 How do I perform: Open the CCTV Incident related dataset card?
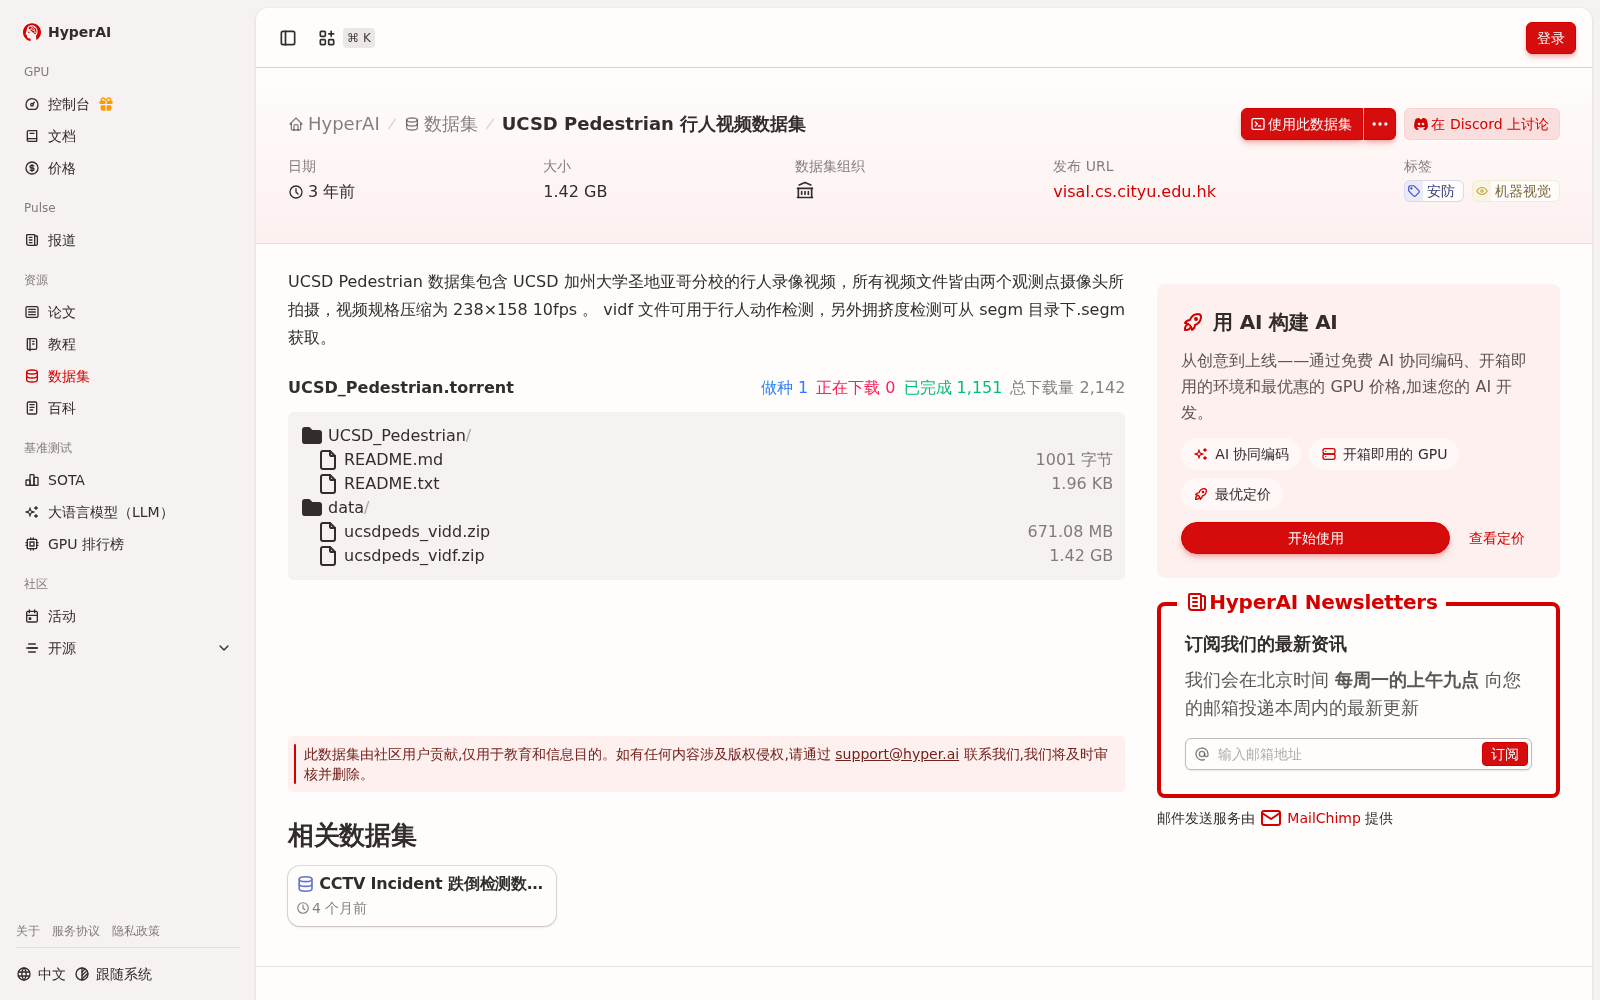tap(422, 896)
